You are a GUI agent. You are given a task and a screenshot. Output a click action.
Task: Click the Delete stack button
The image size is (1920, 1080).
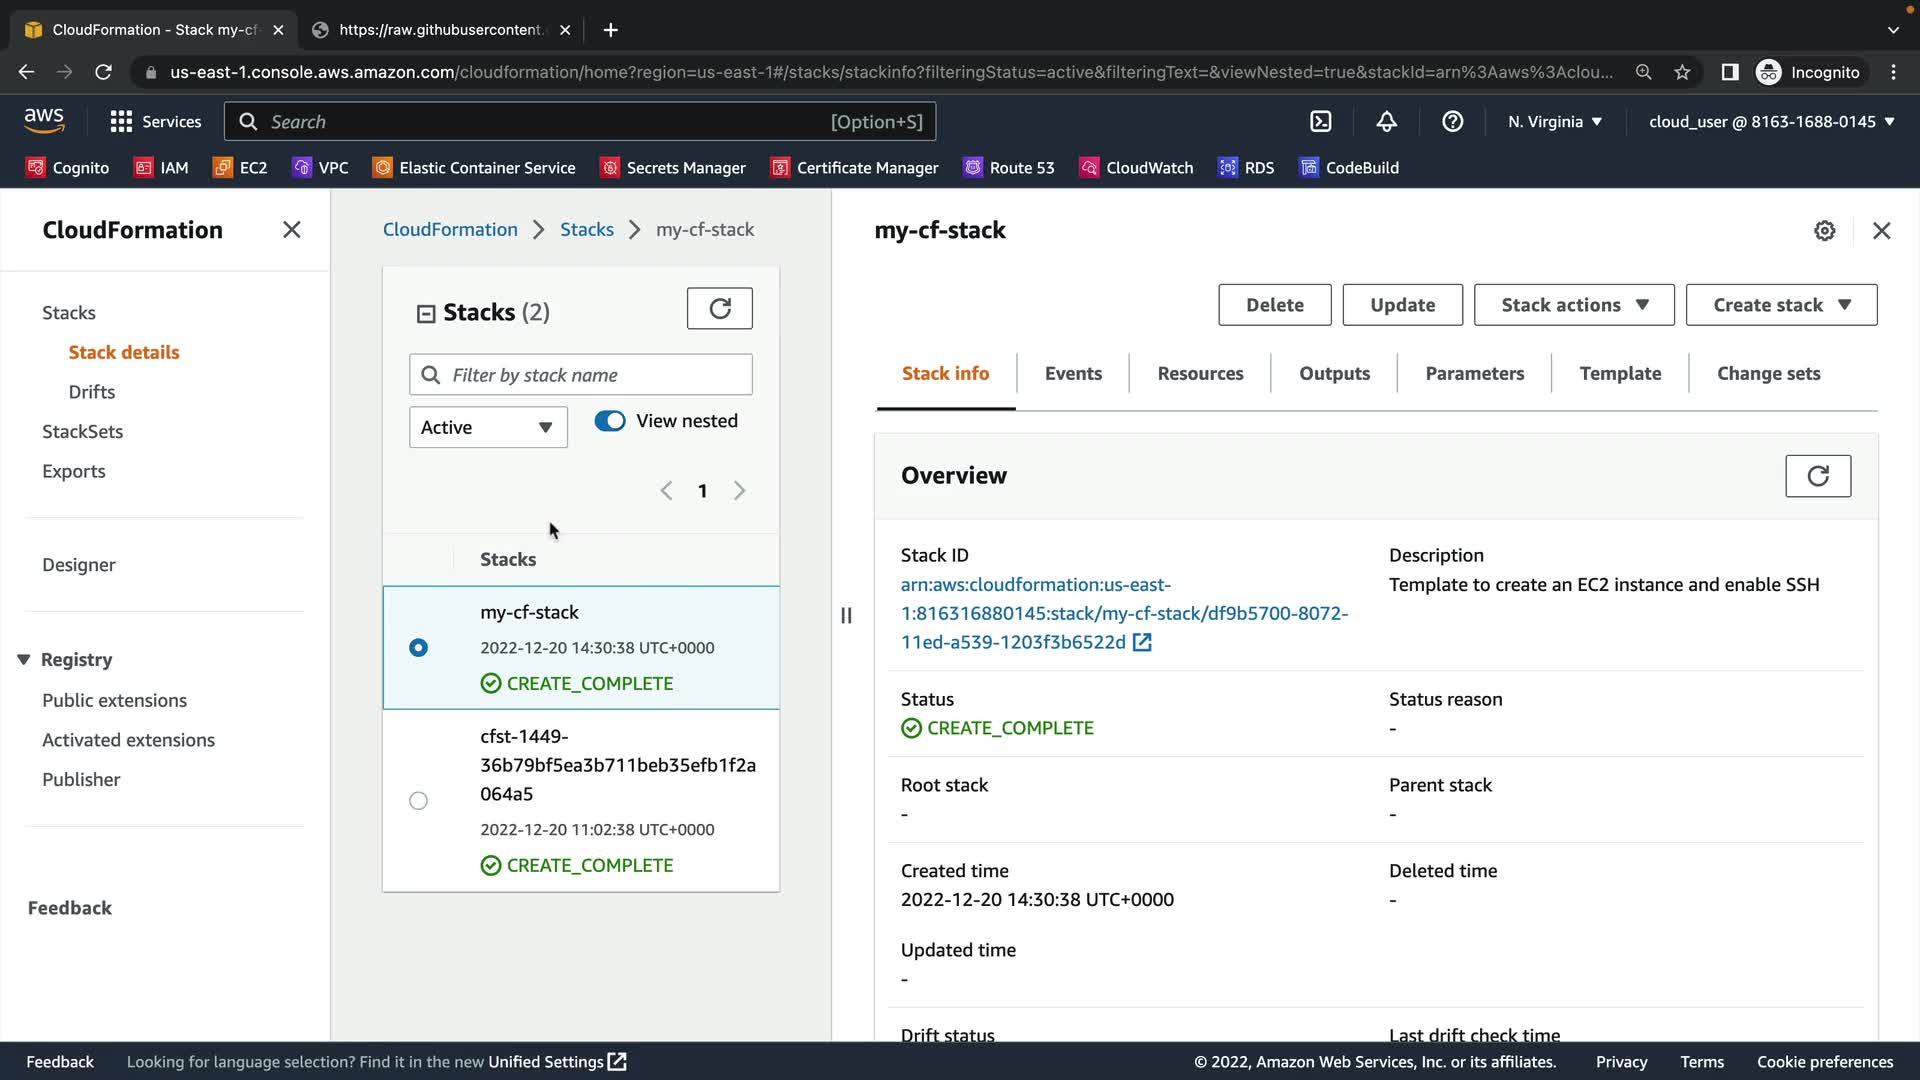[x=1274, y=305]
